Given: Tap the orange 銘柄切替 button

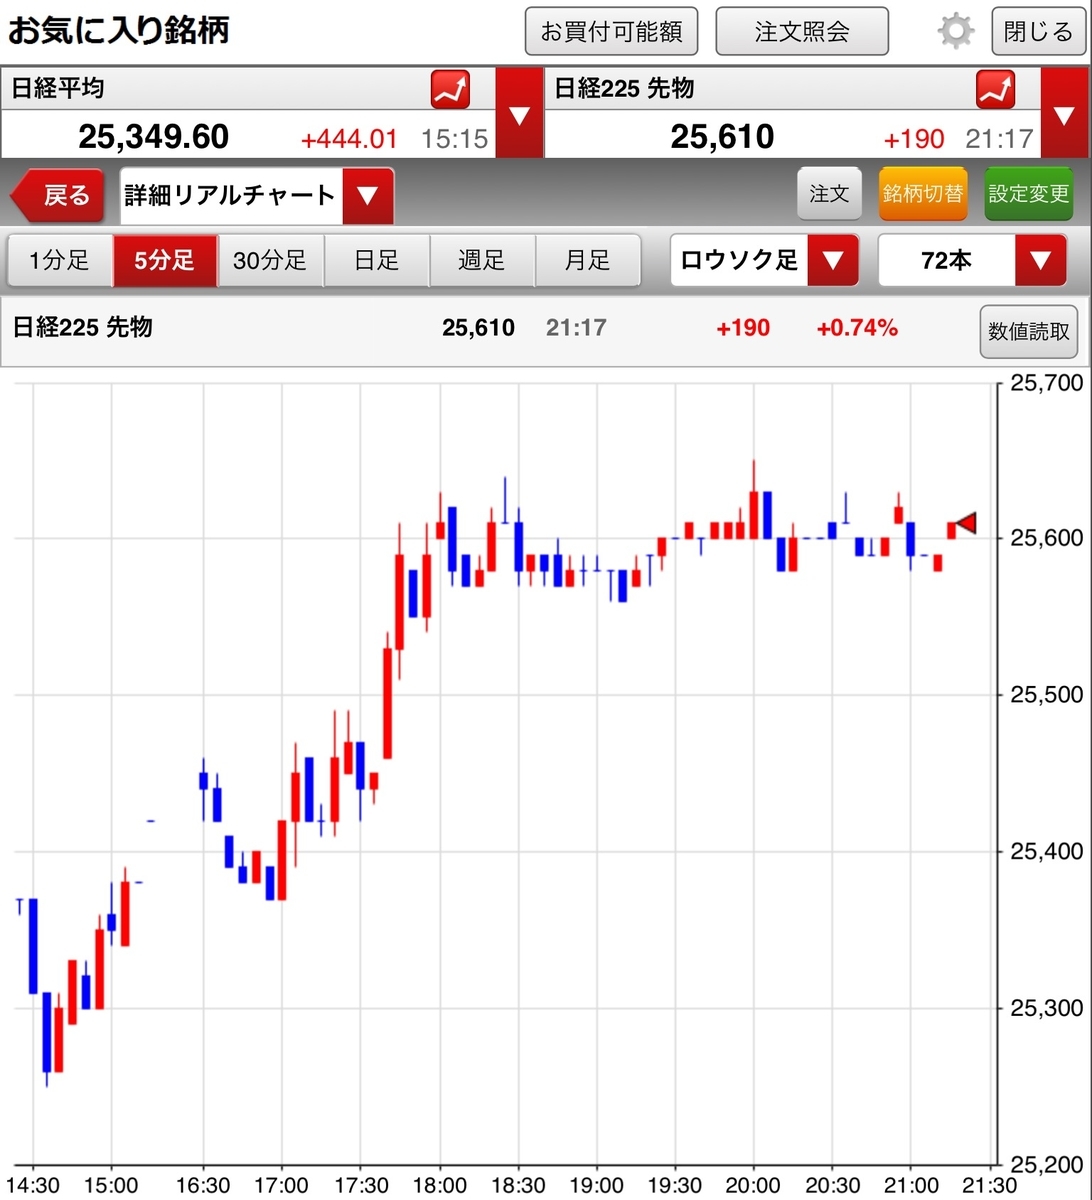Looking at the screenshot, I should [x=923, y=194].
